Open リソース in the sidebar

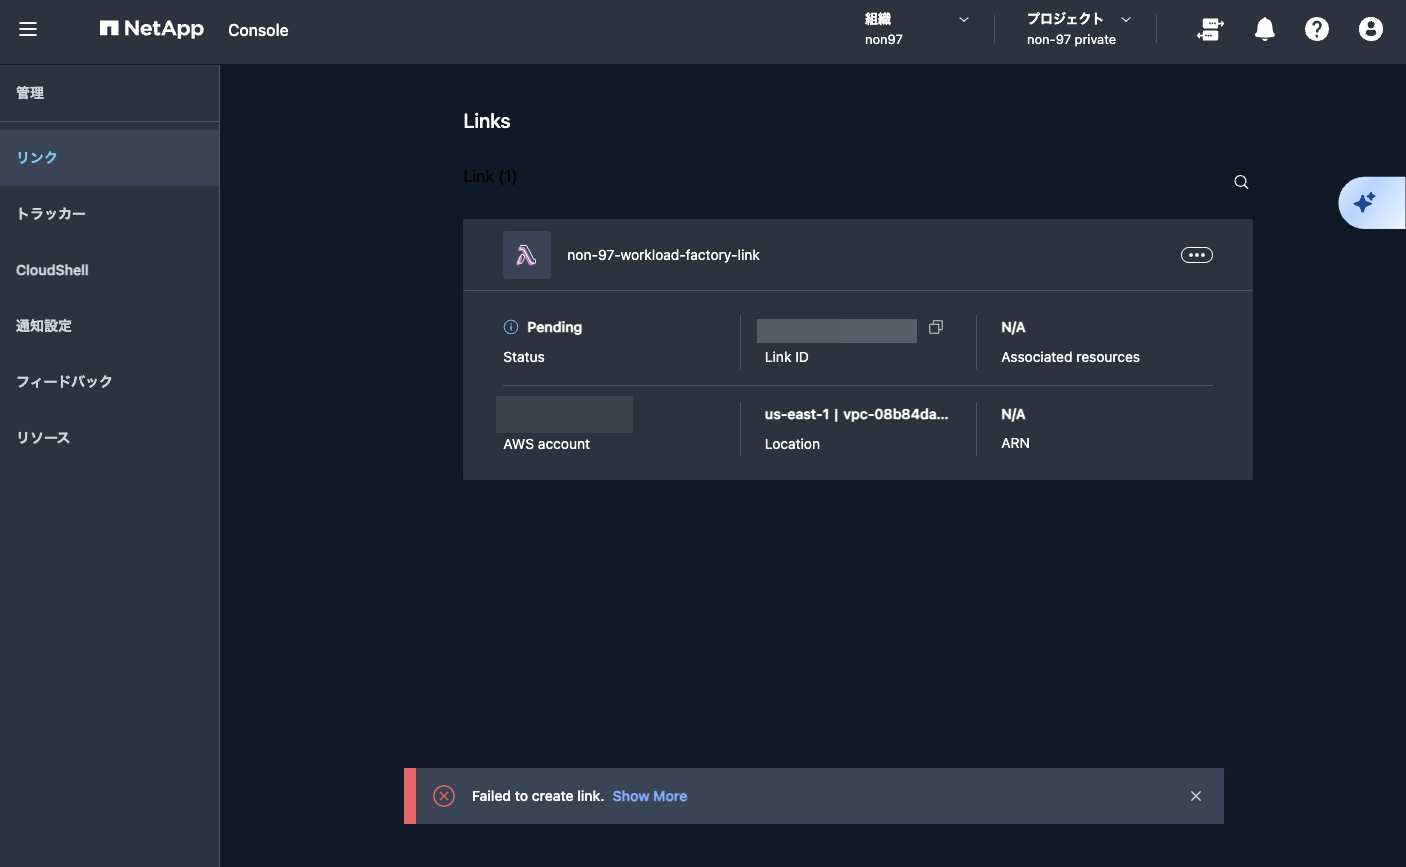click(x=110, y=438)
